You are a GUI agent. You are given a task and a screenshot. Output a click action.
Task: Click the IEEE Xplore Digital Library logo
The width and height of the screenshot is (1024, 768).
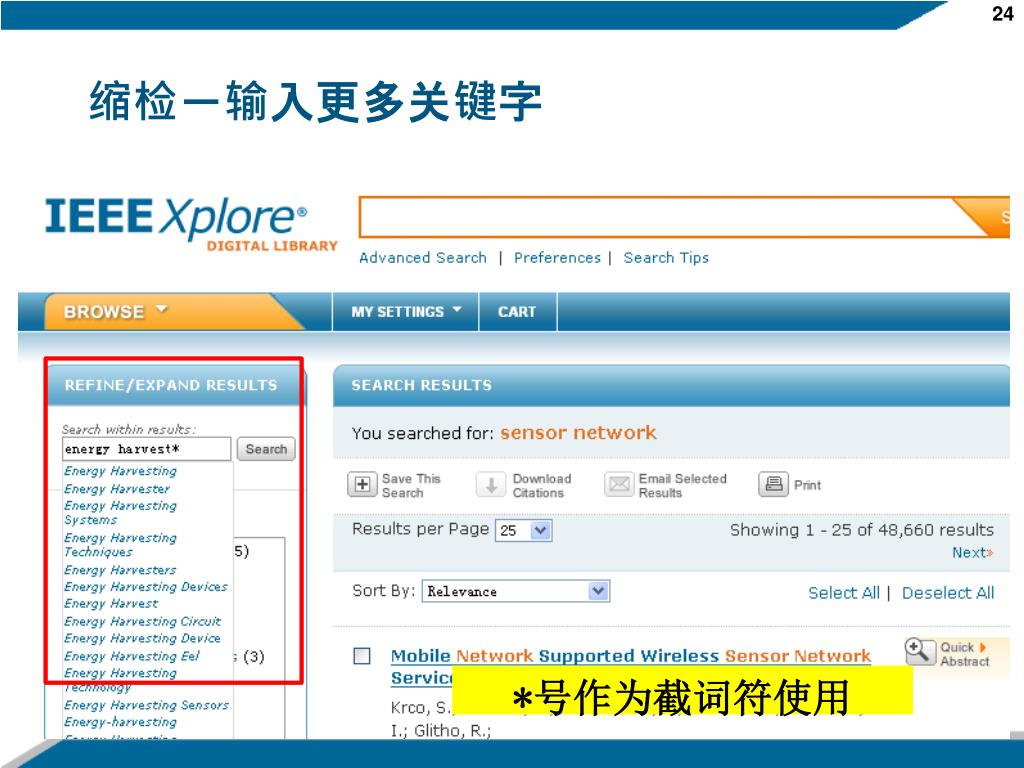click(x=191, y=223)
